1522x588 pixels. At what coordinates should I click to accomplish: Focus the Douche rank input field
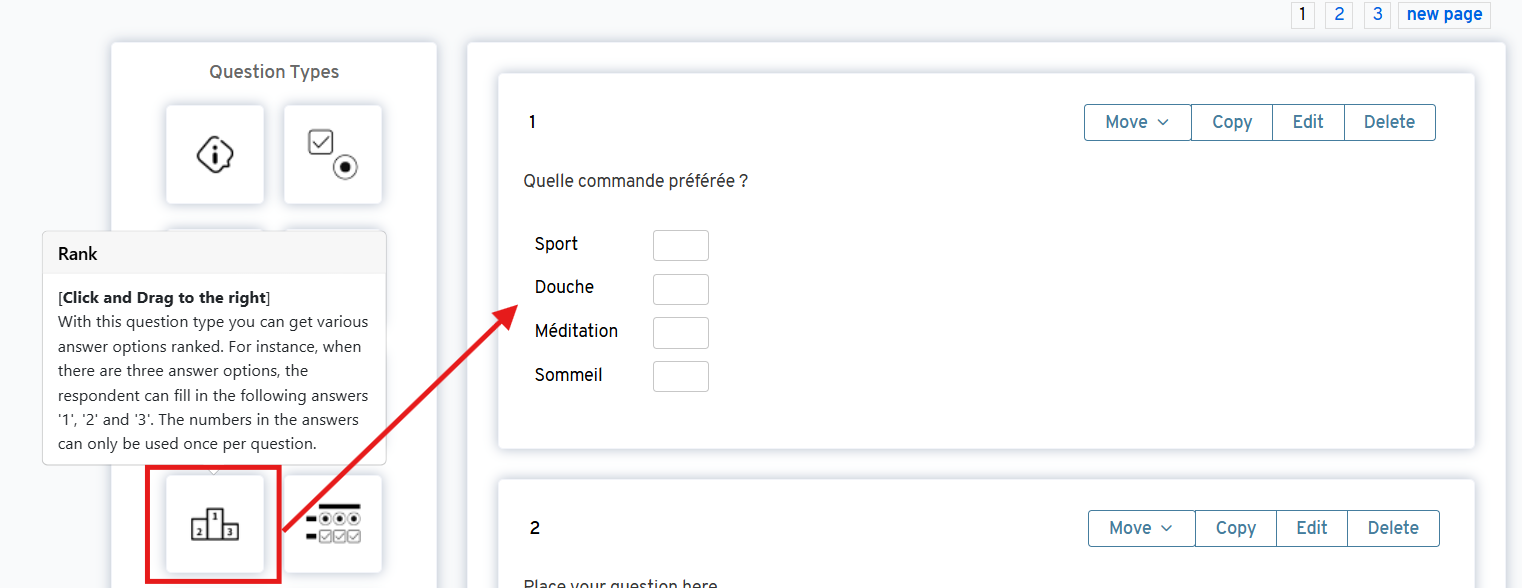pyautogui.click(x=681, y=289)
